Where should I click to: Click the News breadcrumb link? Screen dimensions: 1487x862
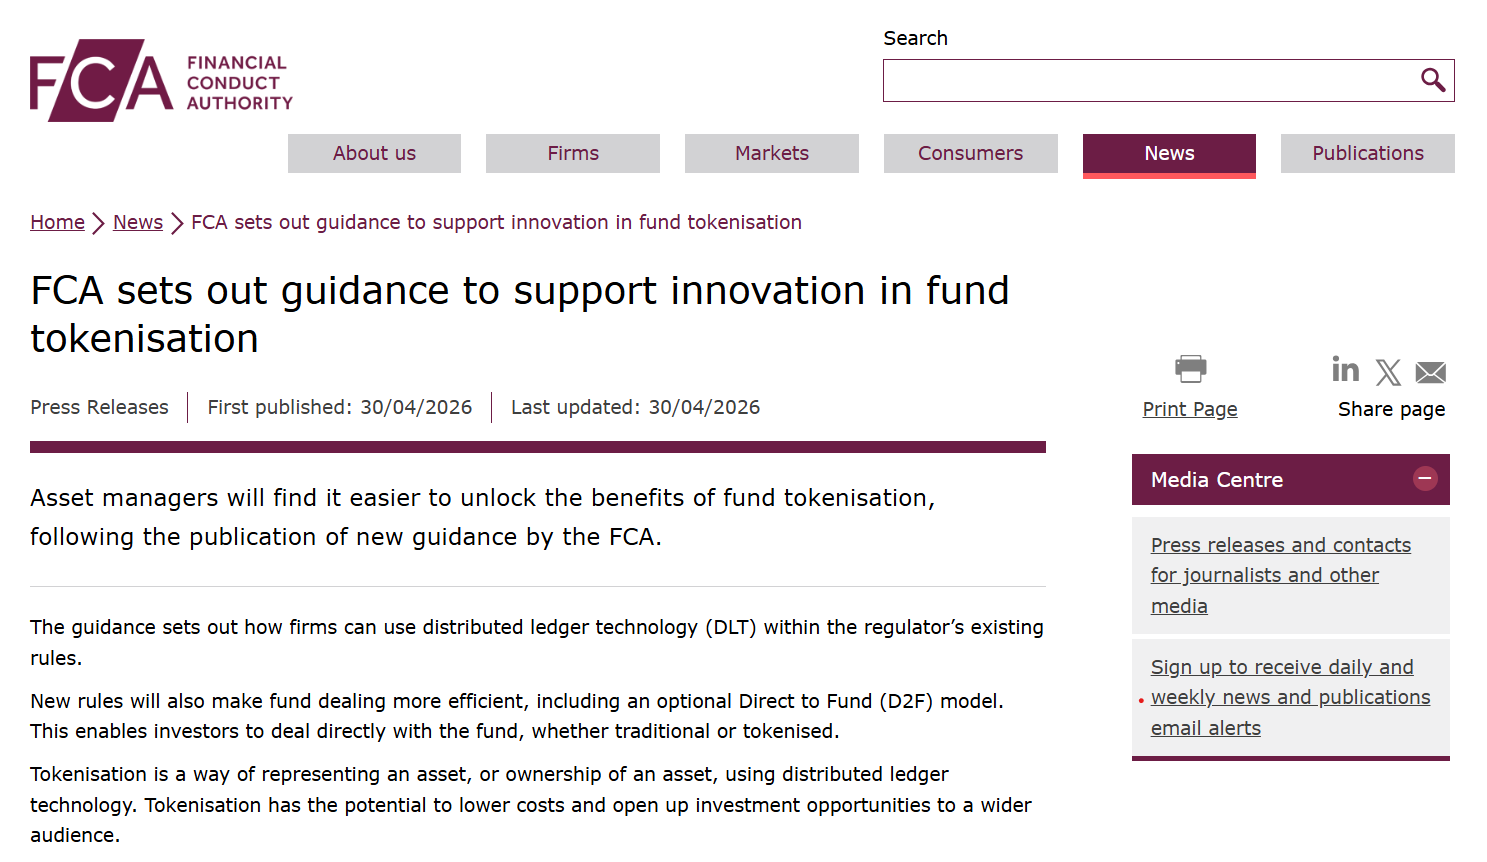click(x=138, y=222)
